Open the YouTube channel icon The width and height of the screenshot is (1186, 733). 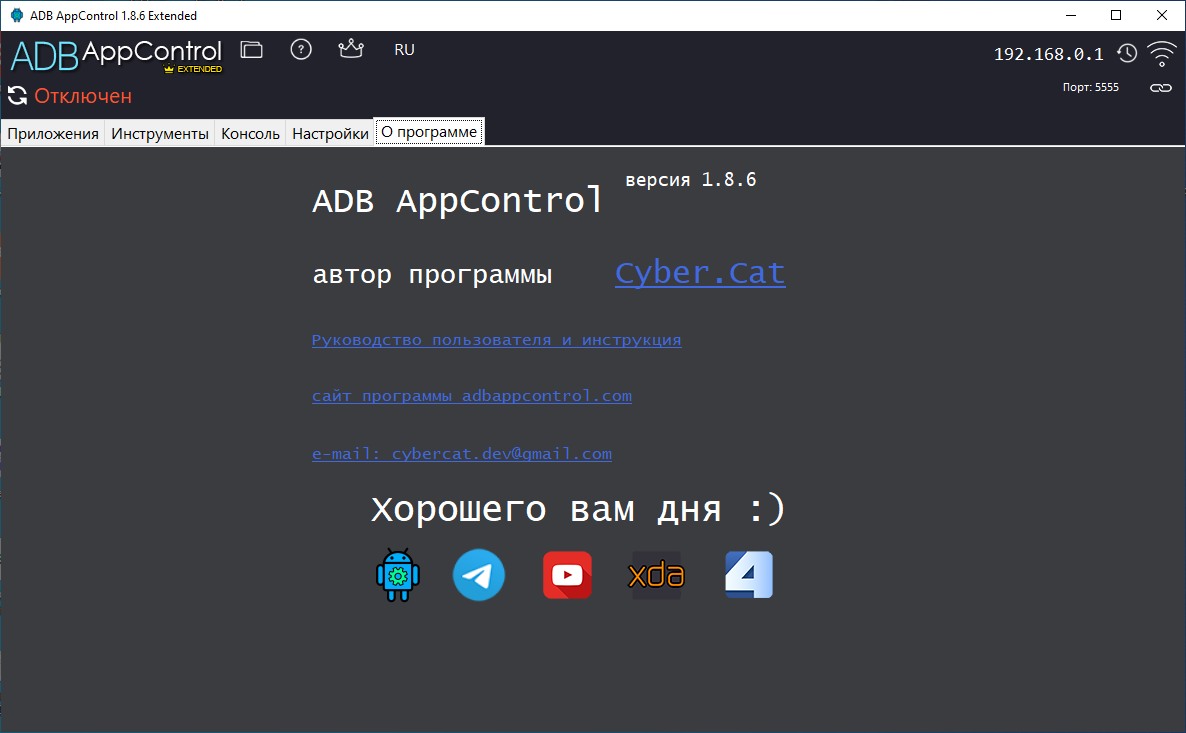[567, 575]
